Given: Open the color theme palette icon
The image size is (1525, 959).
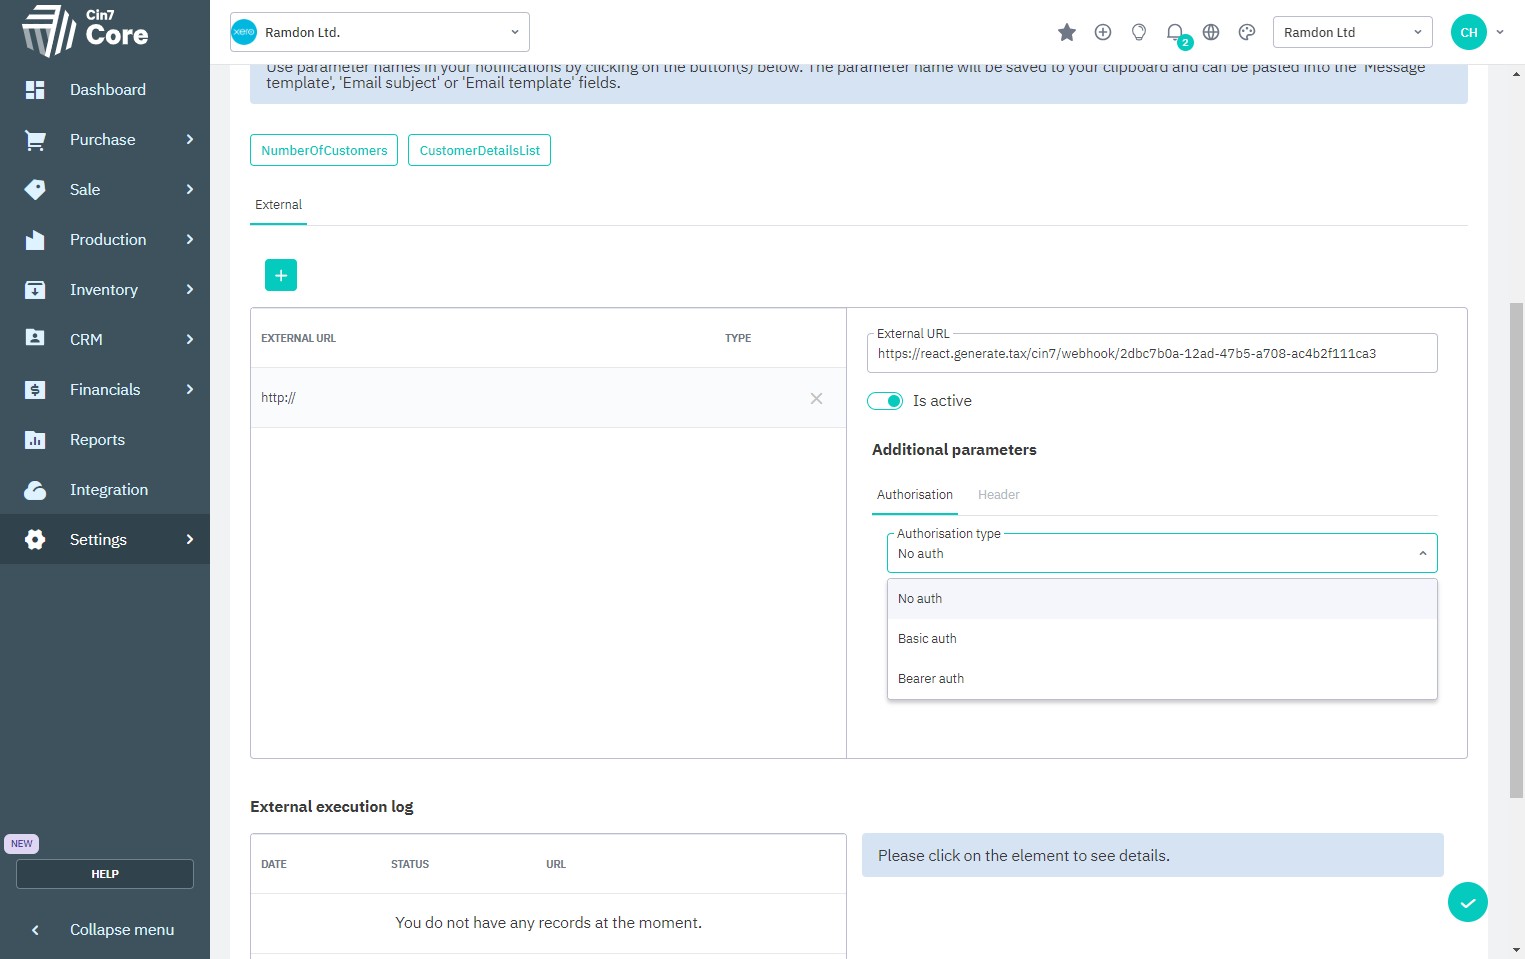Looking at the screenshot, I should [x=1246, y=32].
